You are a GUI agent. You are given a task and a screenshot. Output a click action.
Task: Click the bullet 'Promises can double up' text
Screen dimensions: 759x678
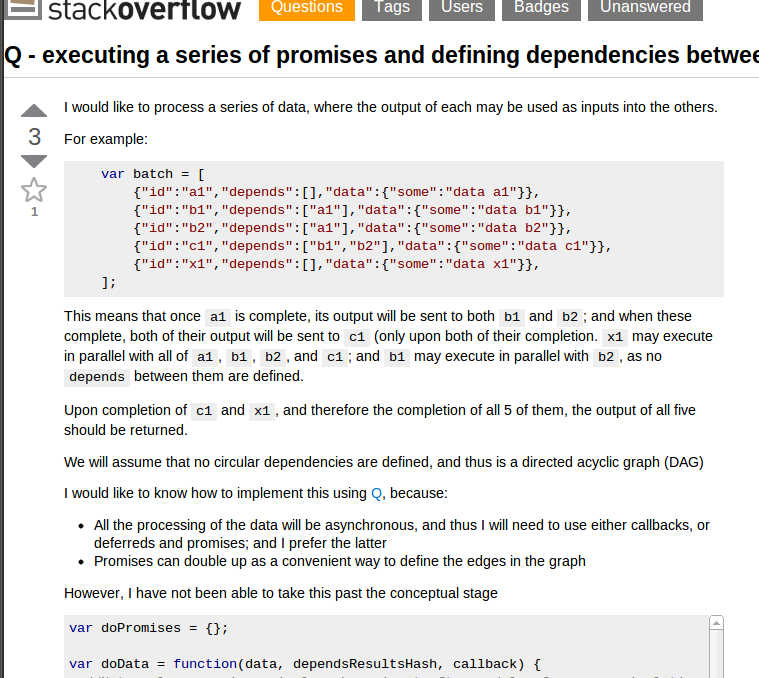340,561
